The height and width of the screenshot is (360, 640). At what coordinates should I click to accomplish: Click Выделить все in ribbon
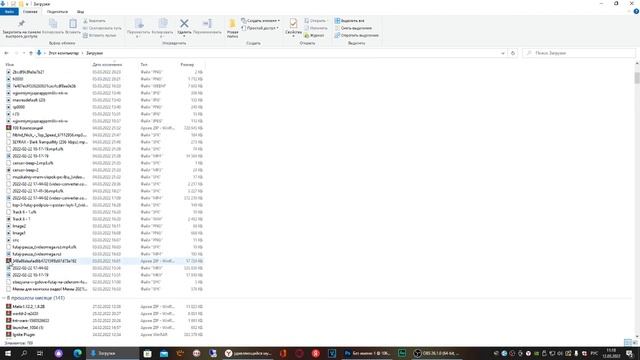point(349,21)
